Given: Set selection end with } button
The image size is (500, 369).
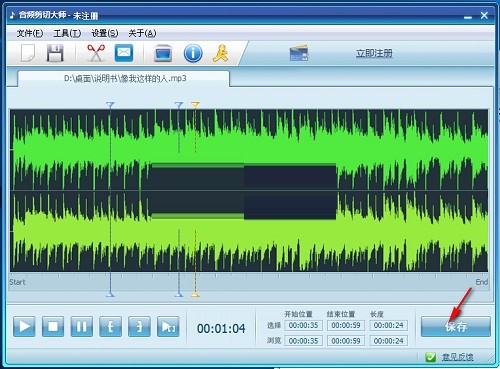Looking at the screenshot, I should pyautogui.click(x=139, y=326).
